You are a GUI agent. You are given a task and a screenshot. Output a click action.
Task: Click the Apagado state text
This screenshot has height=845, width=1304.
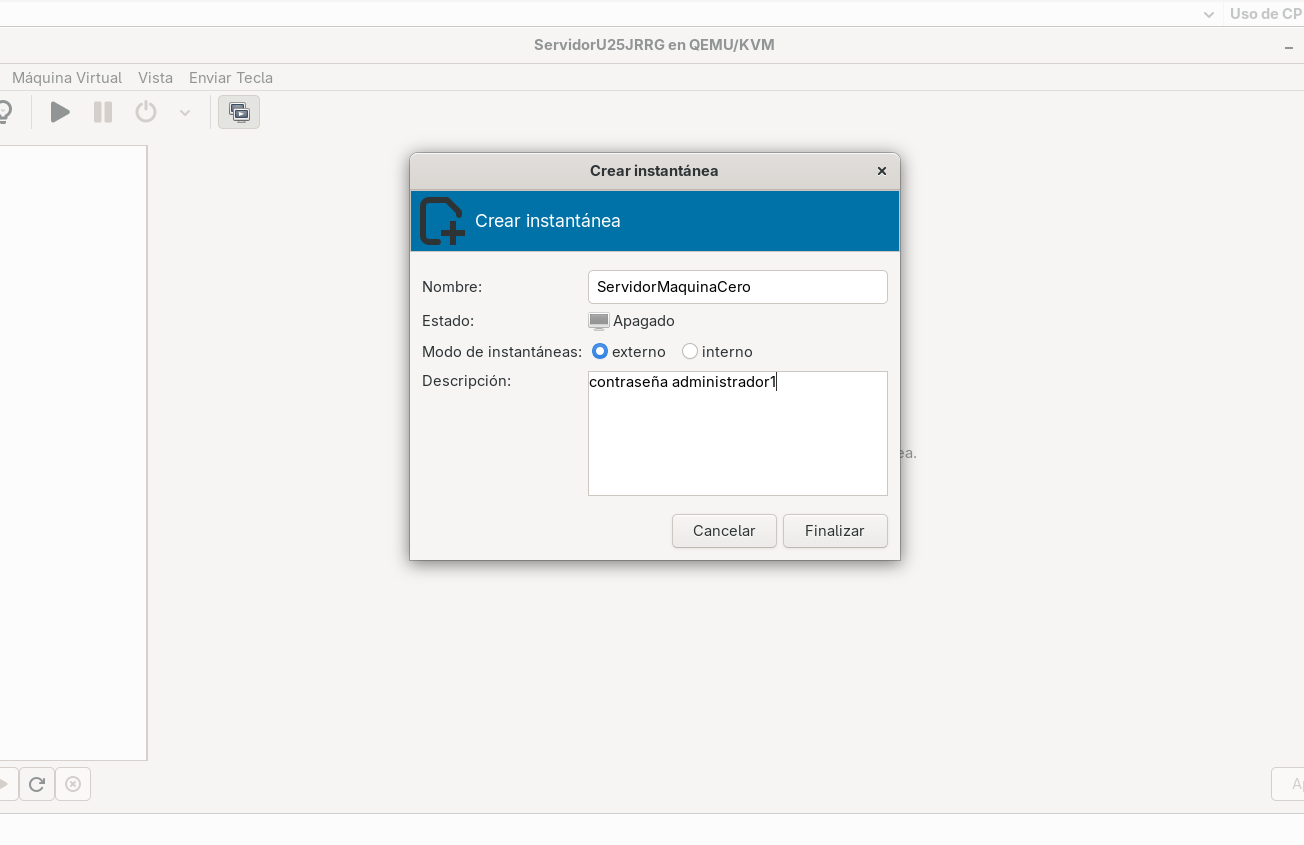(644, 321)
